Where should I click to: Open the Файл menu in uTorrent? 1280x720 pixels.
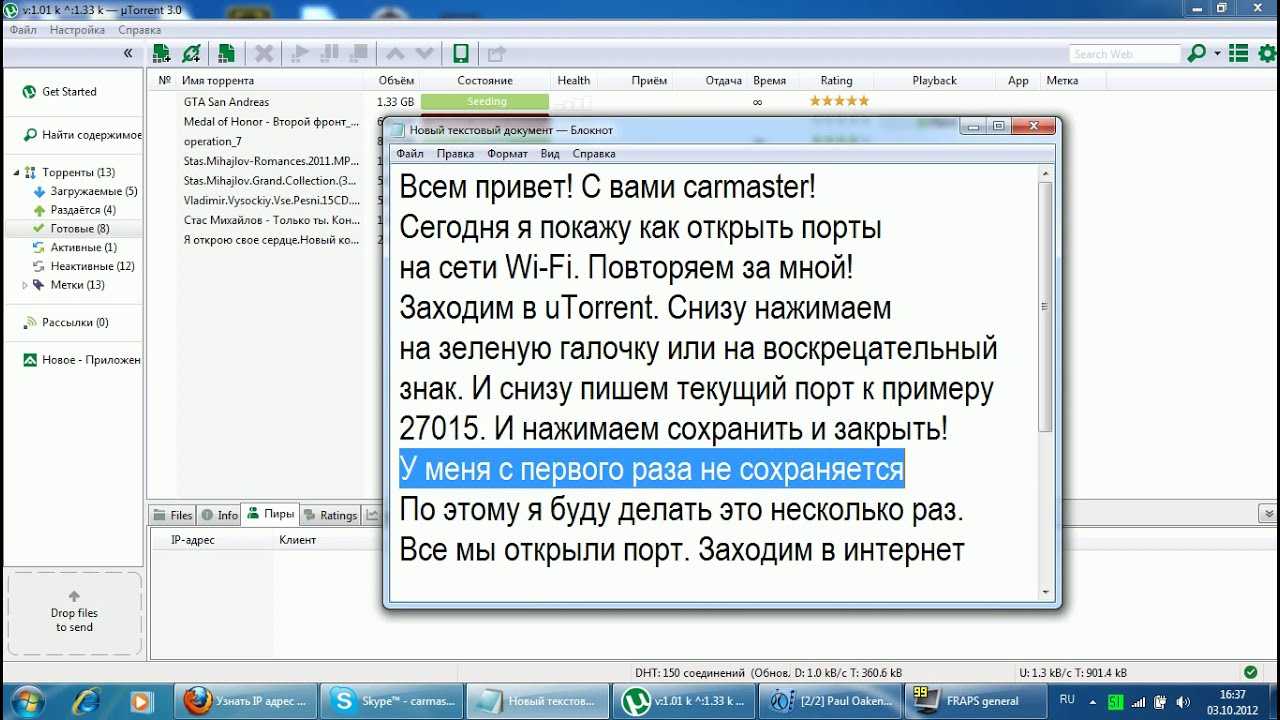23,30
